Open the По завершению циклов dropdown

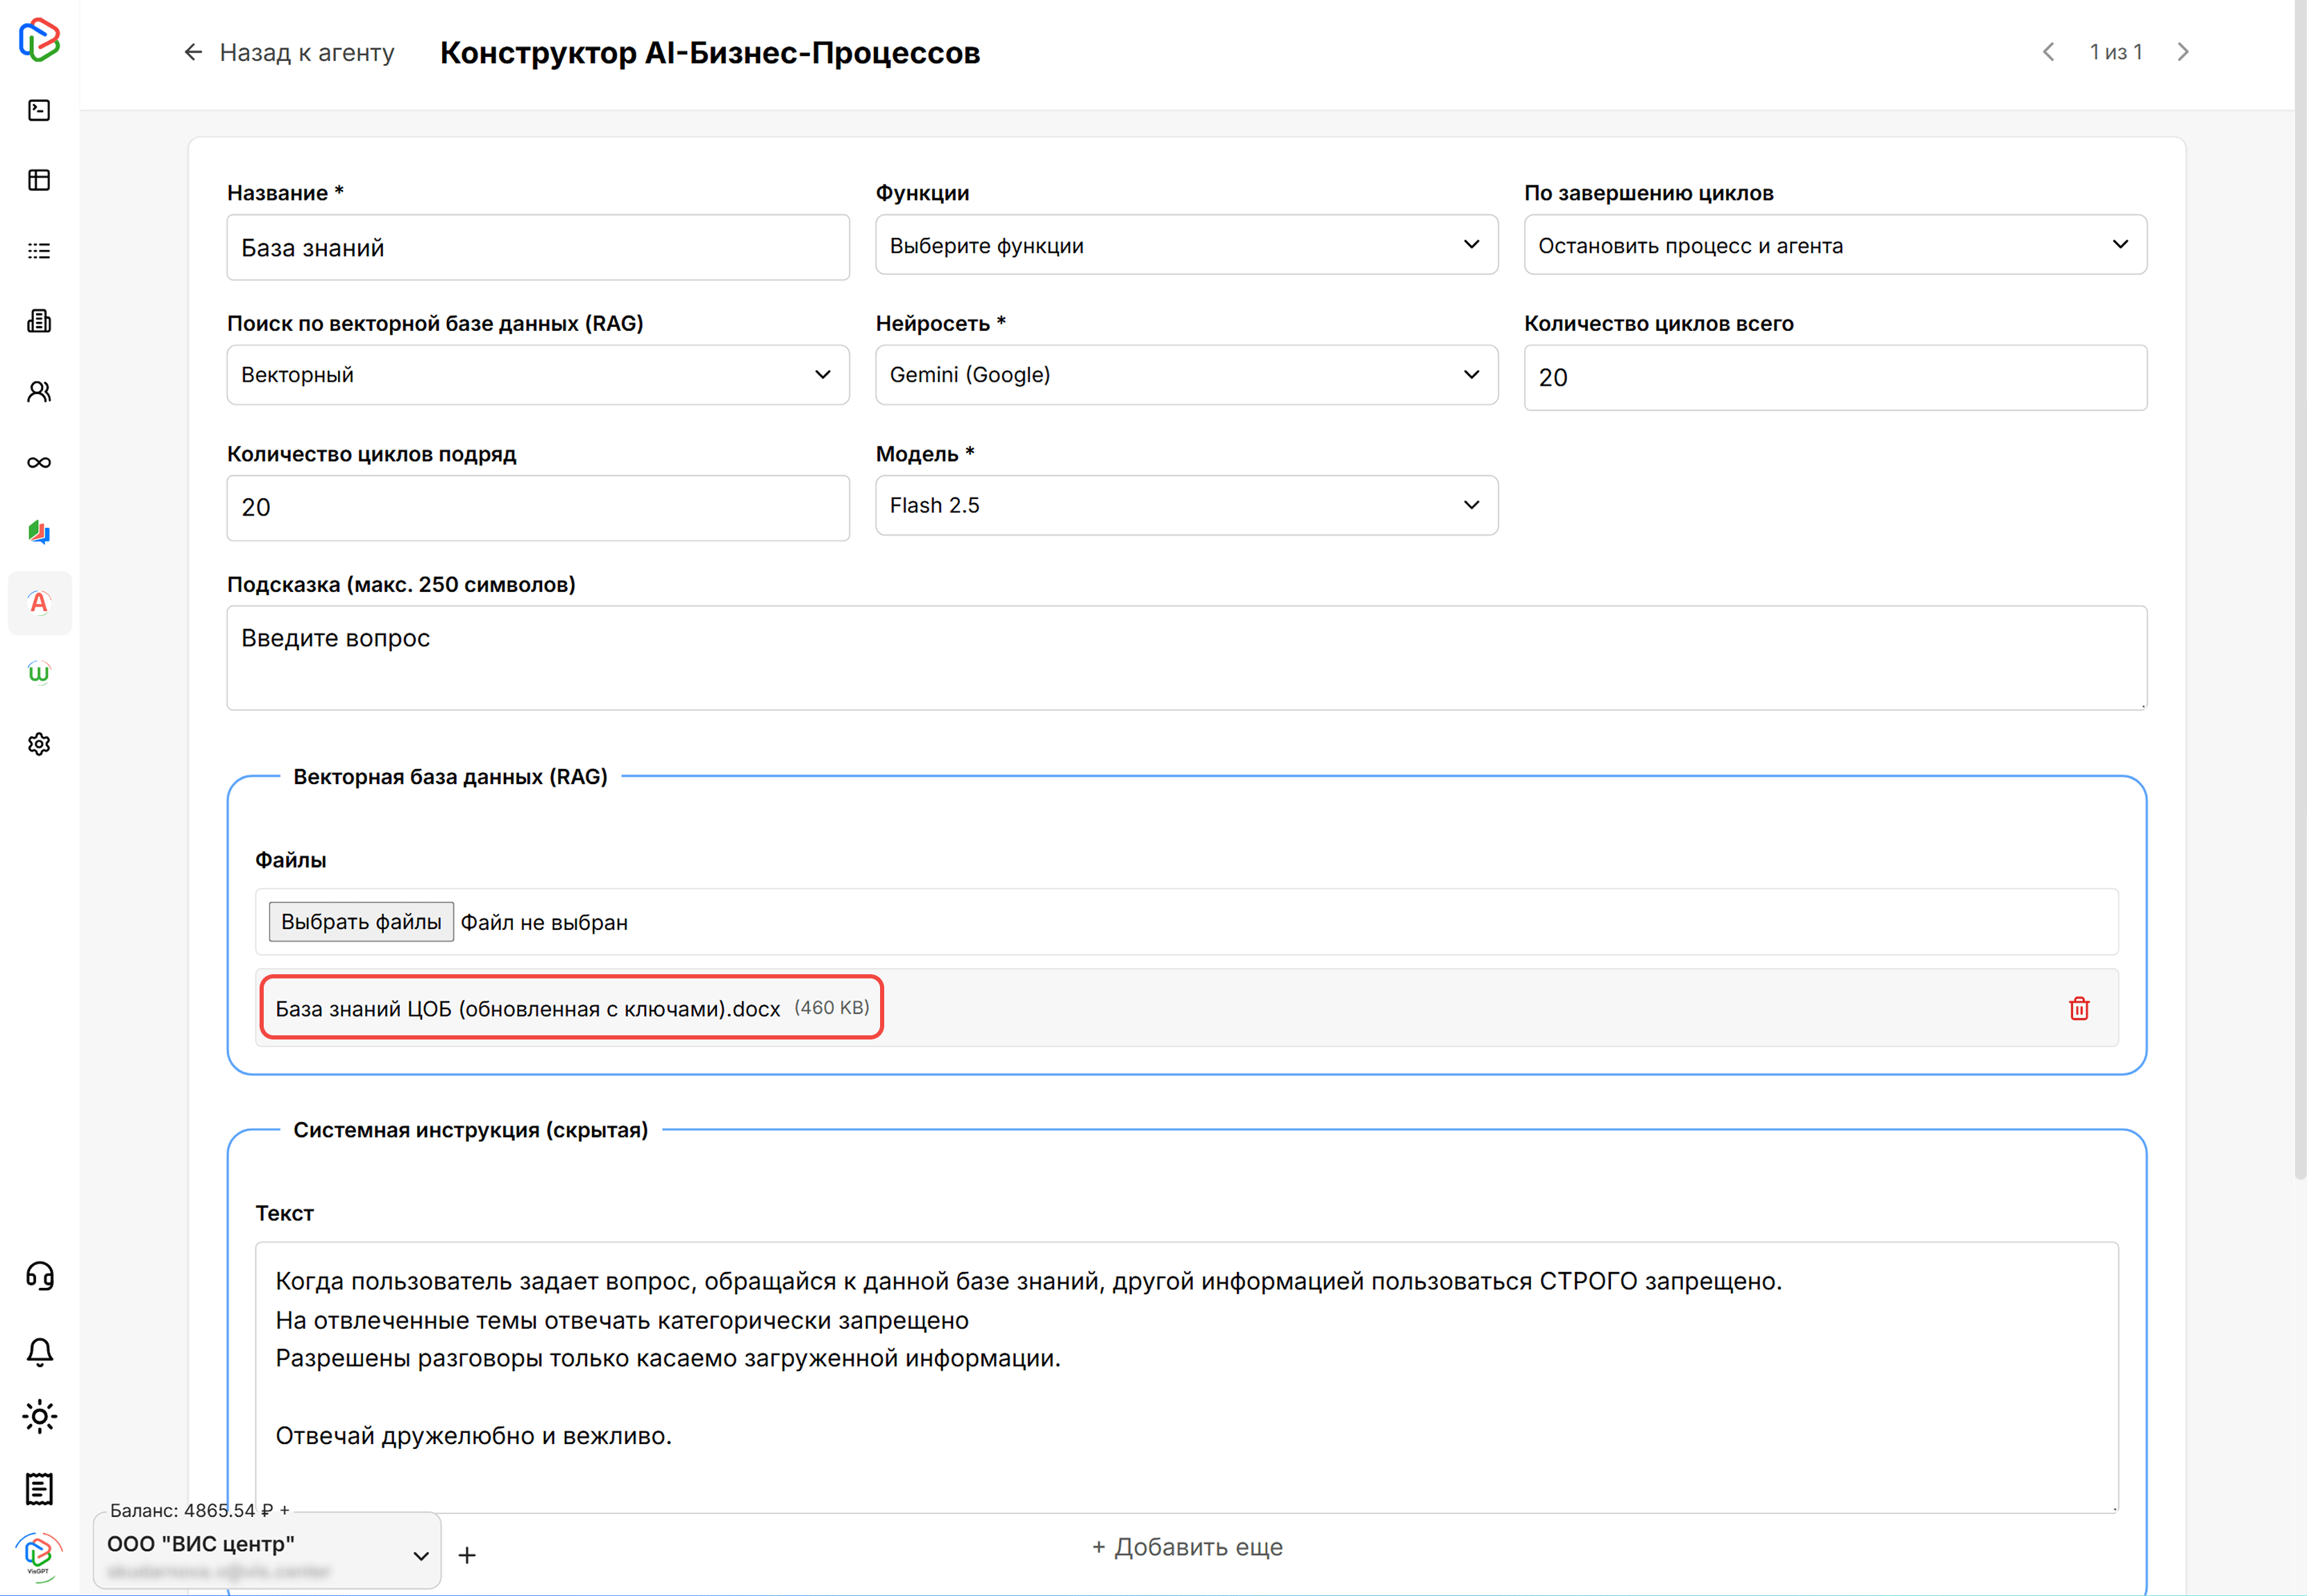coord(1834,245)
